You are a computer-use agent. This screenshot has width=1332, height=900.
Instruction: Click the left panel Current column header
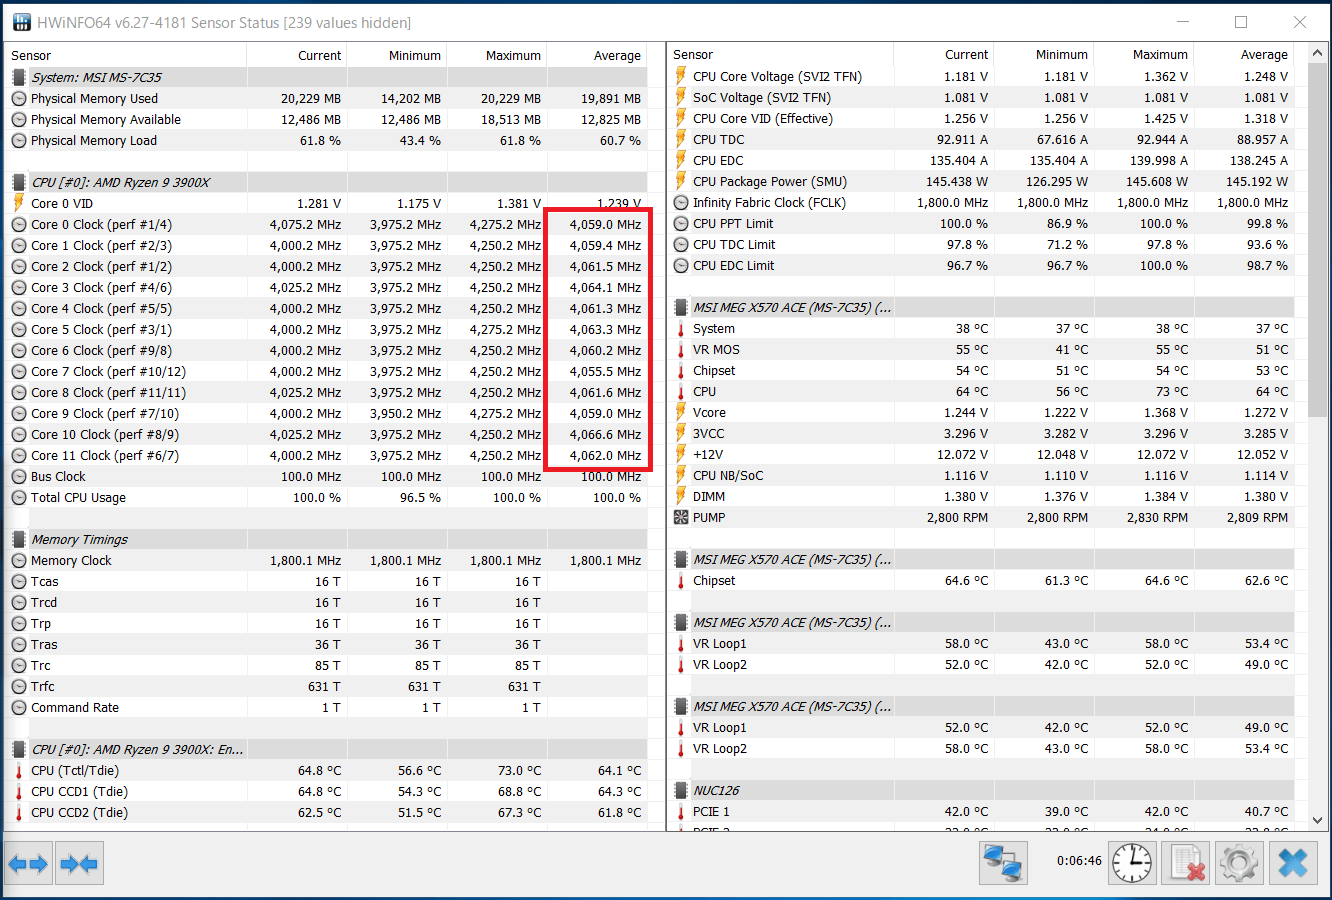click(x=297, y=55)
